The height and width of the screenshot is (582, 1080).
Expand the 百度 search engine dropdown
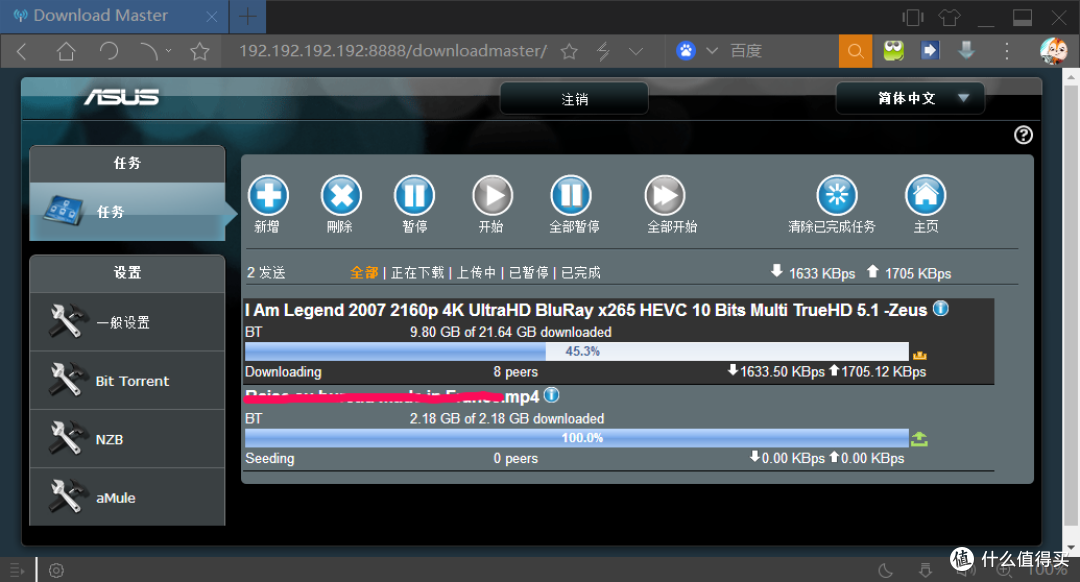point(712,51)
